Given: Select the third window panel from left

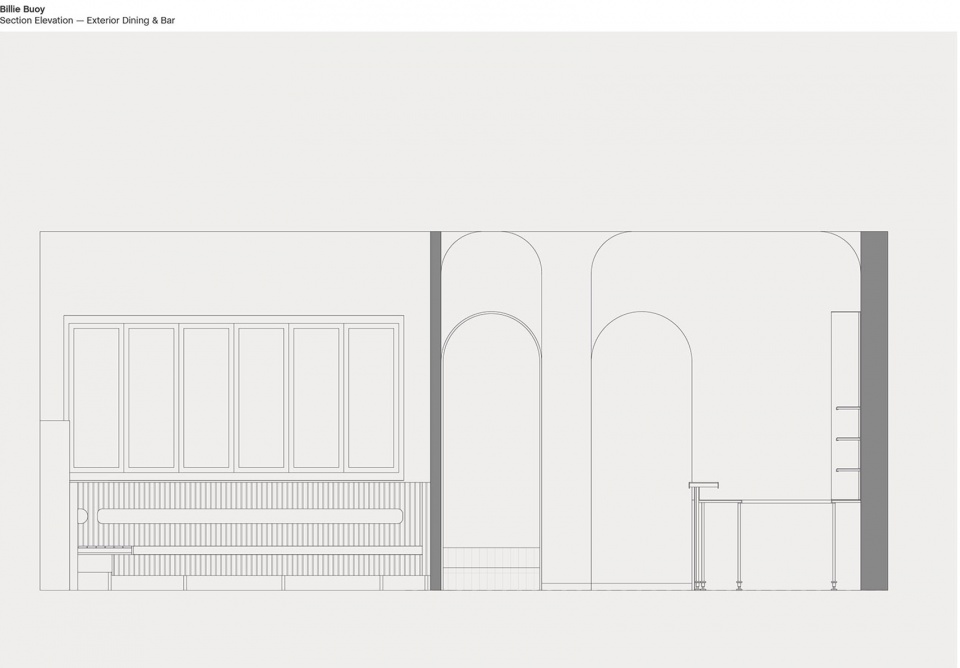Looking at the screenshot, I should (x=206, y=397).
